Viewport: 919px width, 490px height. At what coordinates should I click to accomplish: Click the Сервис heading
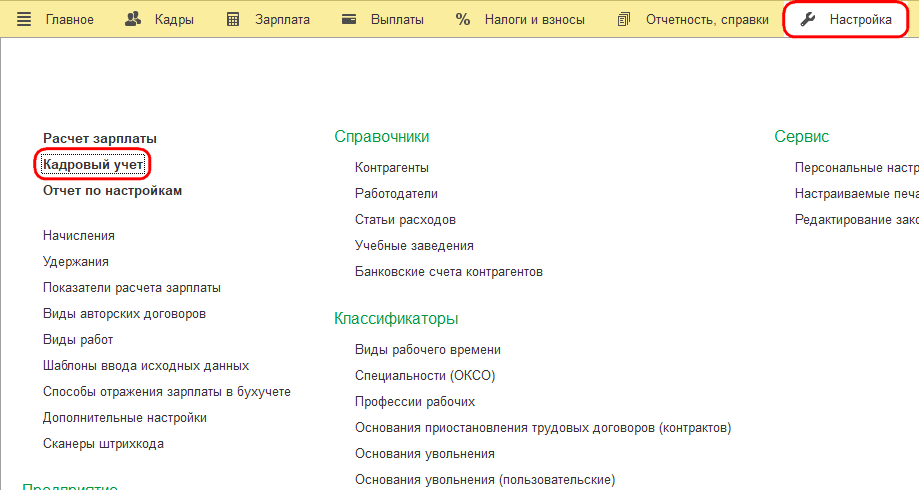tap(802, 137)
